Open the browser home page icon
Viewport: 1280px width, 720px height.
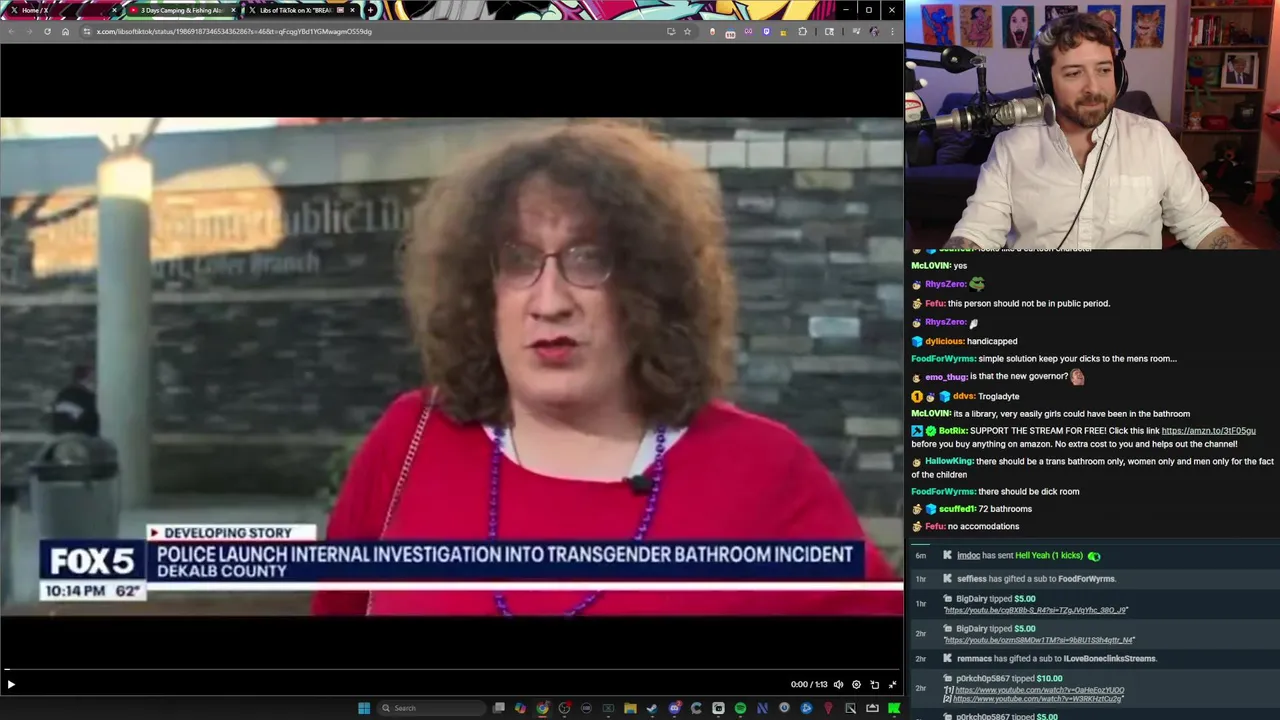65,31
